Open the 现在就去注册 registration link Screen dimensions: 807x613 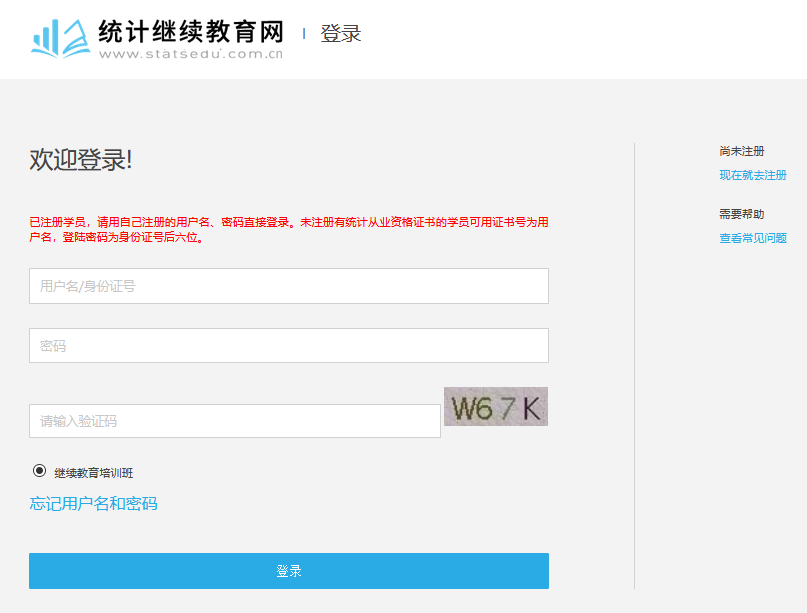click(752, 176)
